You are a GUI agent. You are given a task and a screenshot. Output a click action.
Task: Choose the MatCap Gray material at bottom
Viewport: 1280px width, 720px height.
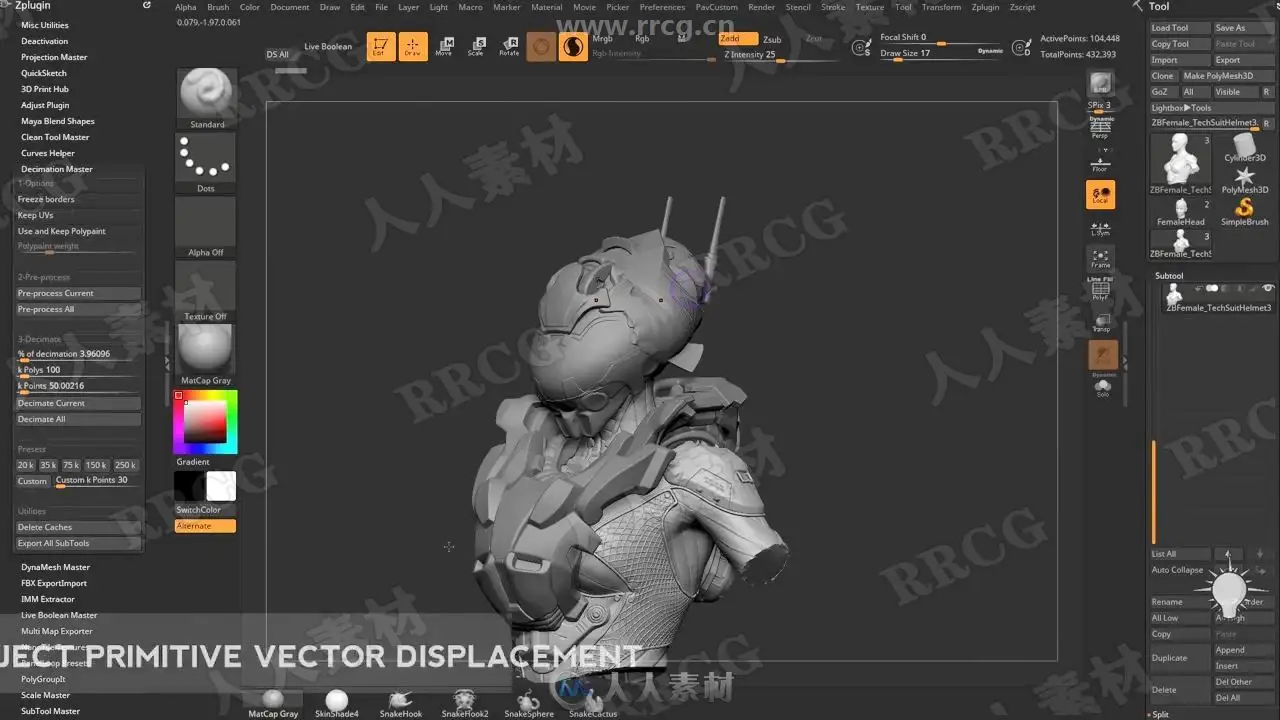(x=273, y=703)
